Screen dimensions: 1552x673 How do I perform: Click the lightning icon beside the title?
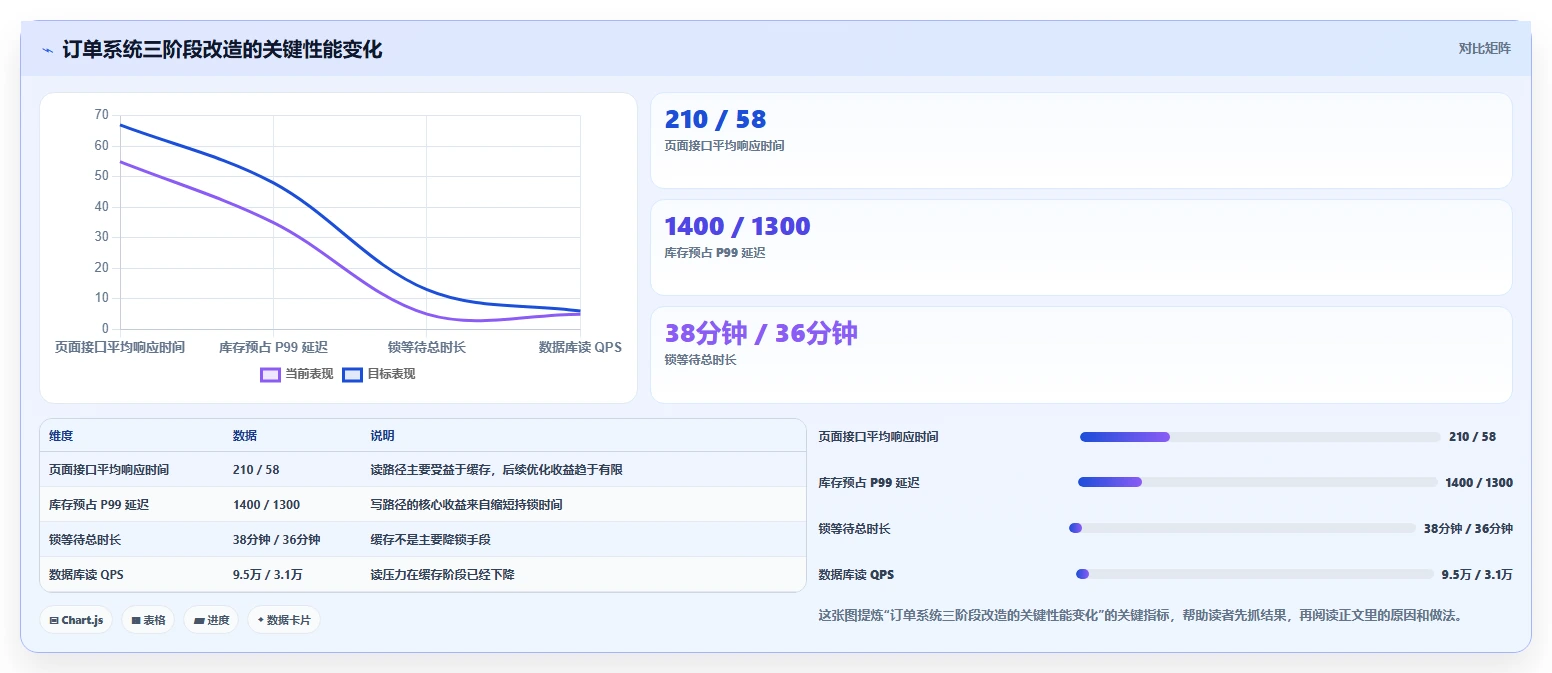pyautogui.click(x=47, y=50)
